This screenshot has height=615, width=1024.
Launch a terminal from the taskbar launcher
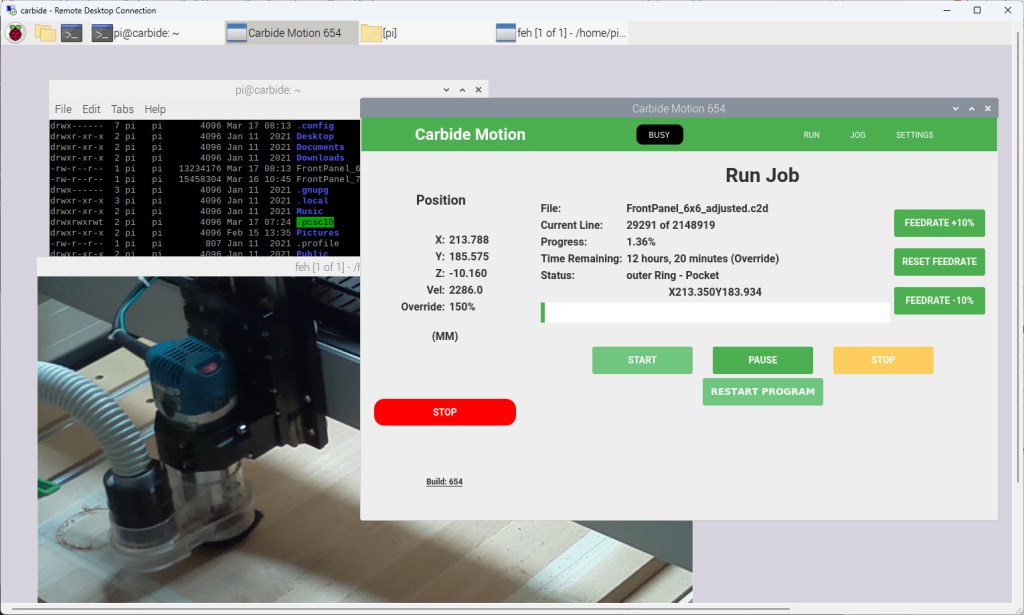(x=70, y=32)
